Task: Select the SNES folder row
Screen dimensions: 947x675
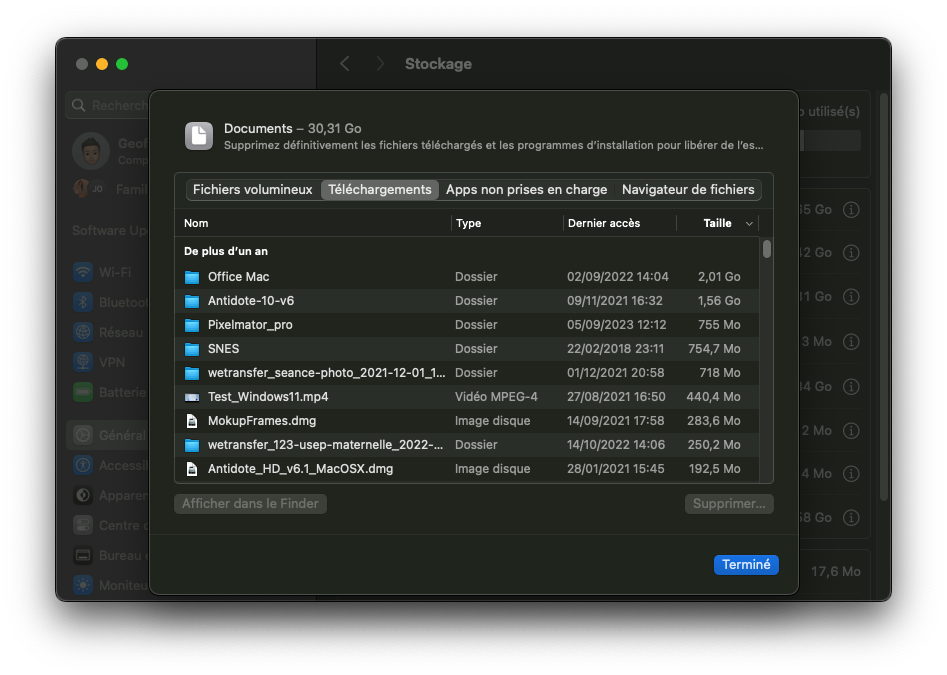Action: tap(467, 349)
